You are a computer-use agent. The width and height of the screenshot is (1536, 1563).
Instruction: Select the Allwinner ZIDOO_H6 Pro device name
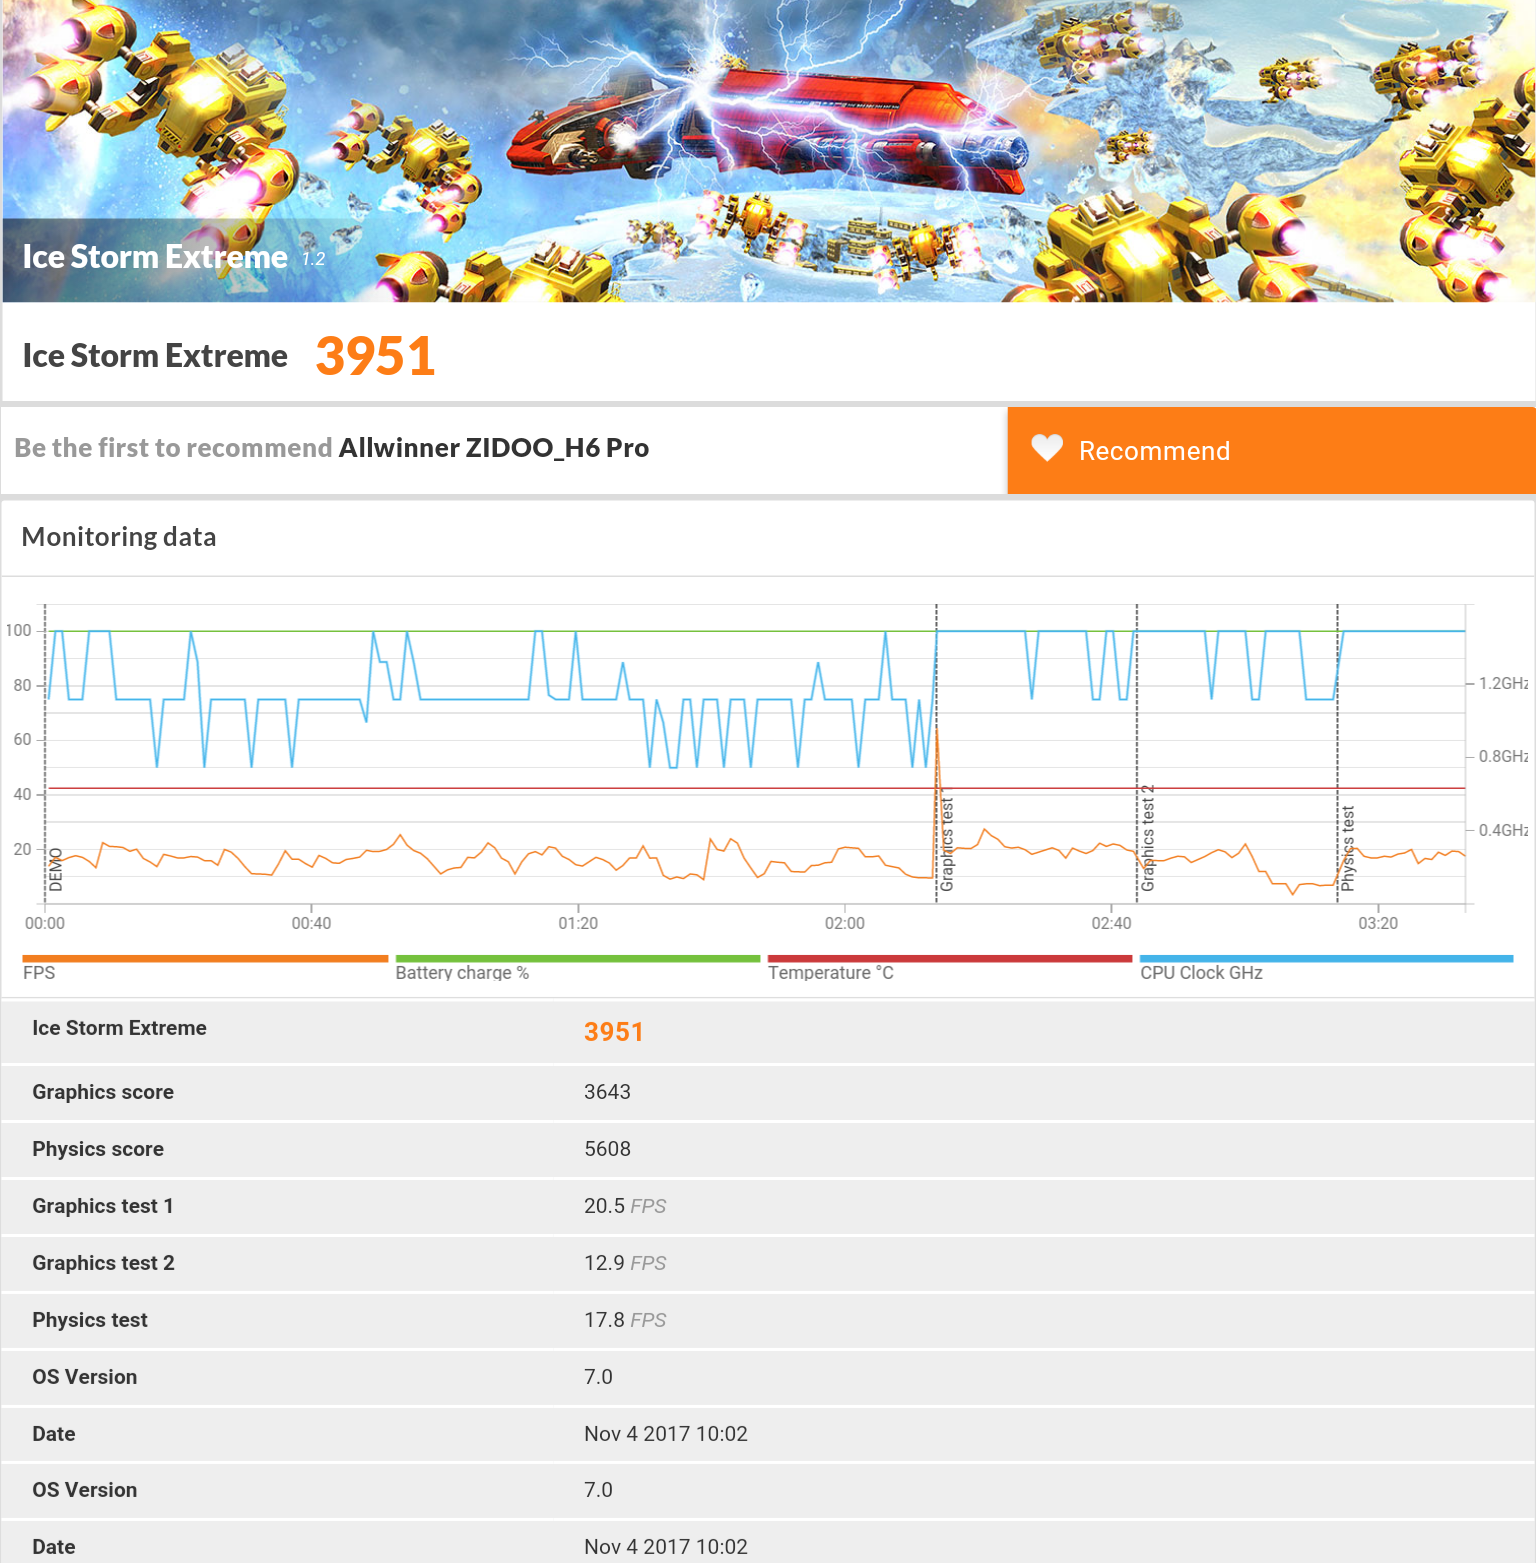pyautogui.click(x=494, y=448)
